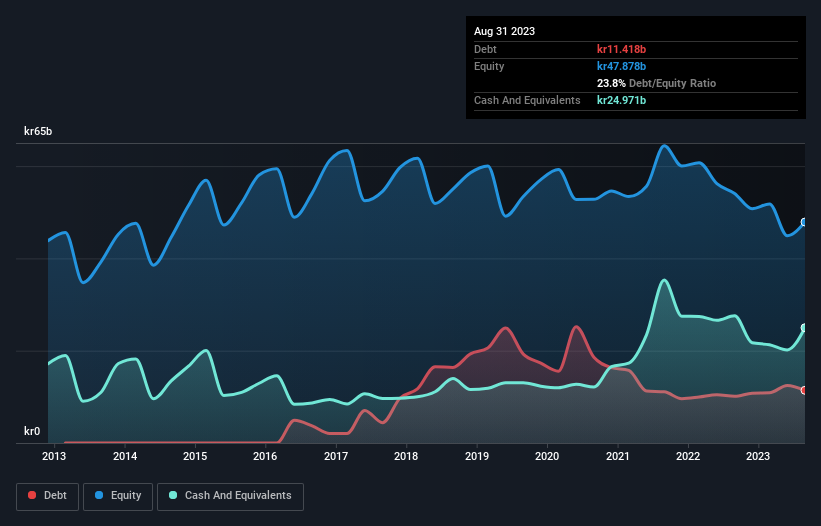The image size is (821, 526).
Task: Click the kr0 y-axis label
Action: click(x=32, y=432)
